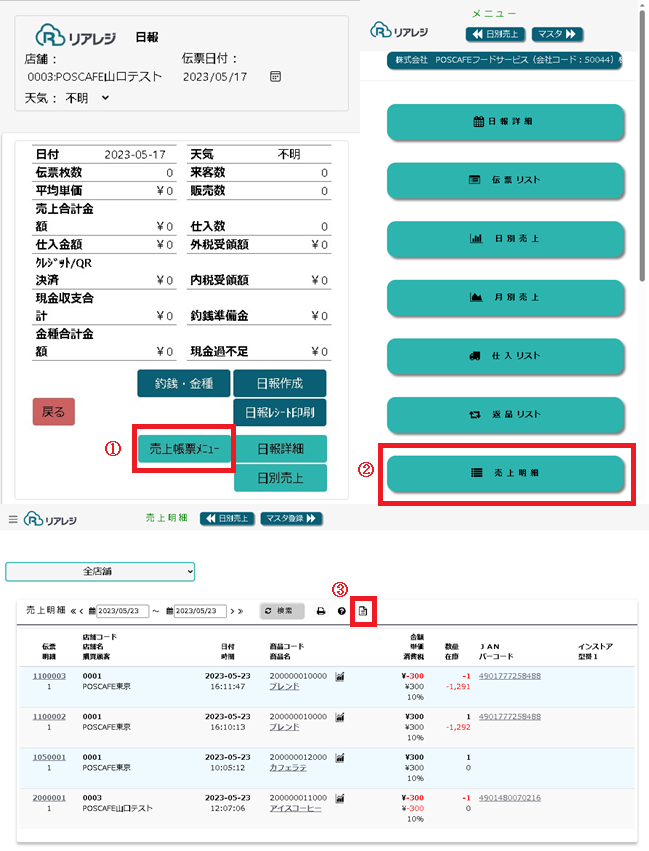Click the start date field 2023/05/23
Viewport: 649px width, 851px height.
point(123,611)
